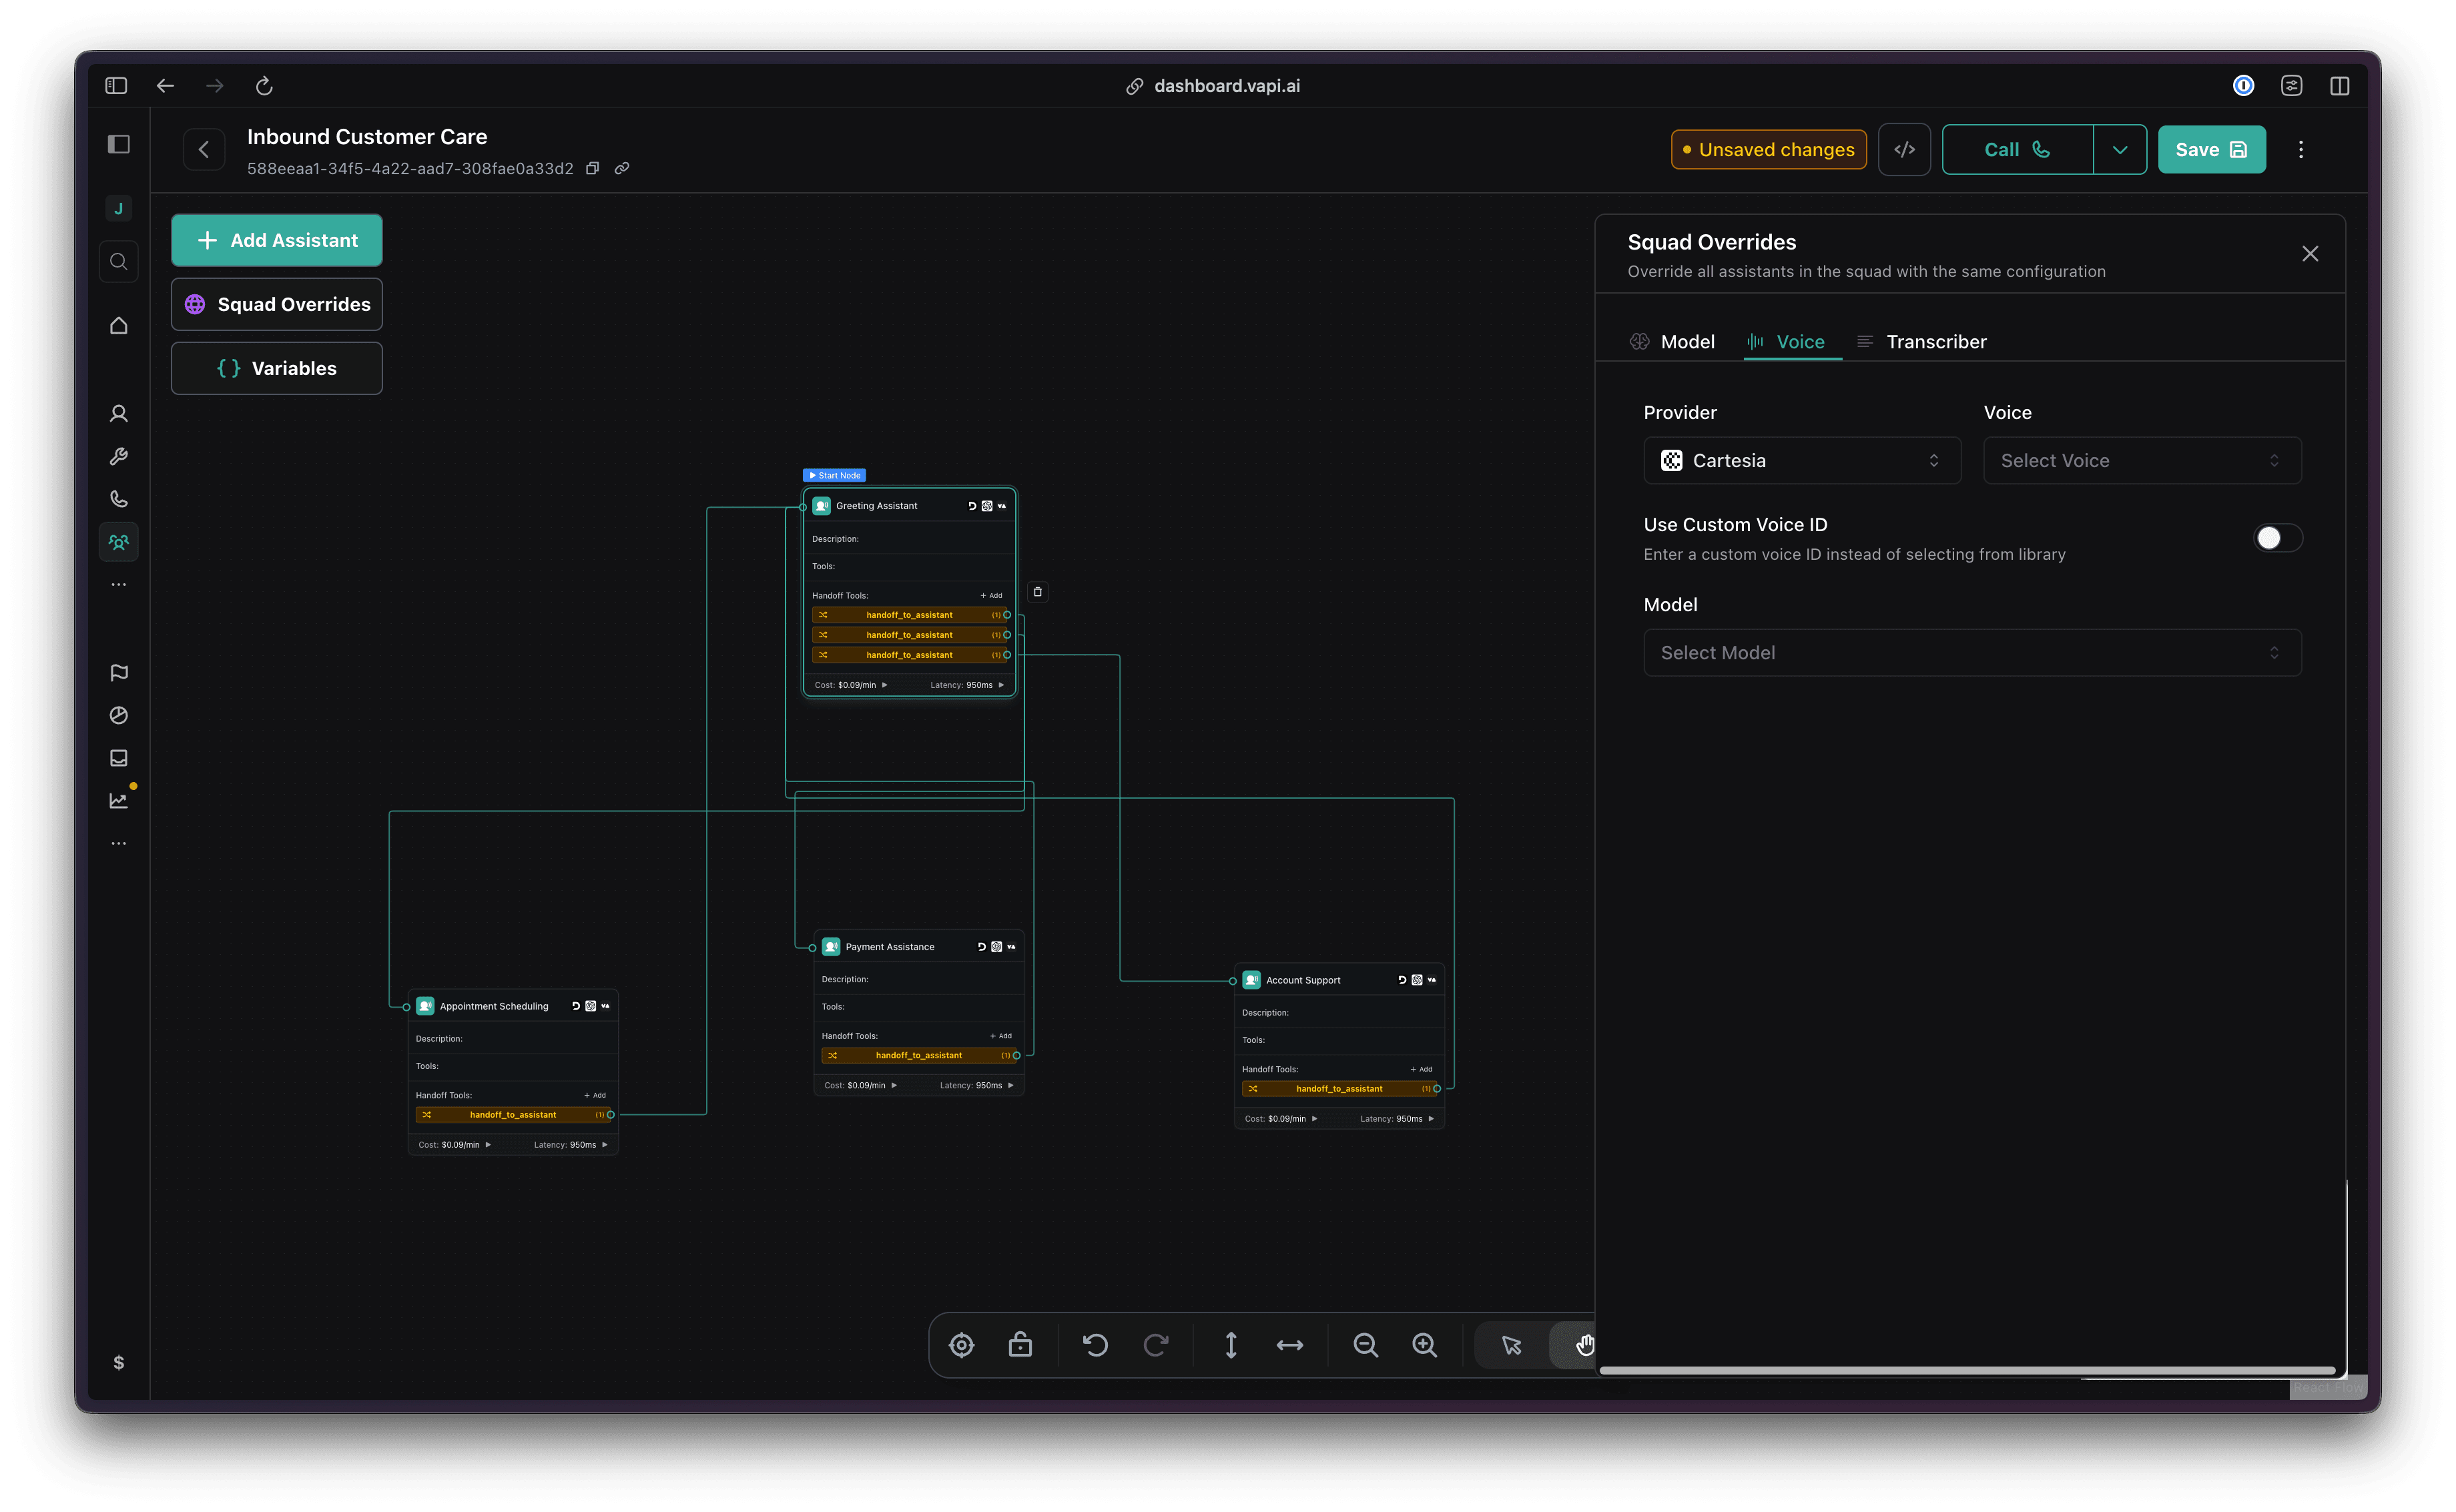Copy the squad ID with copy icon
This screenshot has width=2456, height=1512.
[592, 168]
